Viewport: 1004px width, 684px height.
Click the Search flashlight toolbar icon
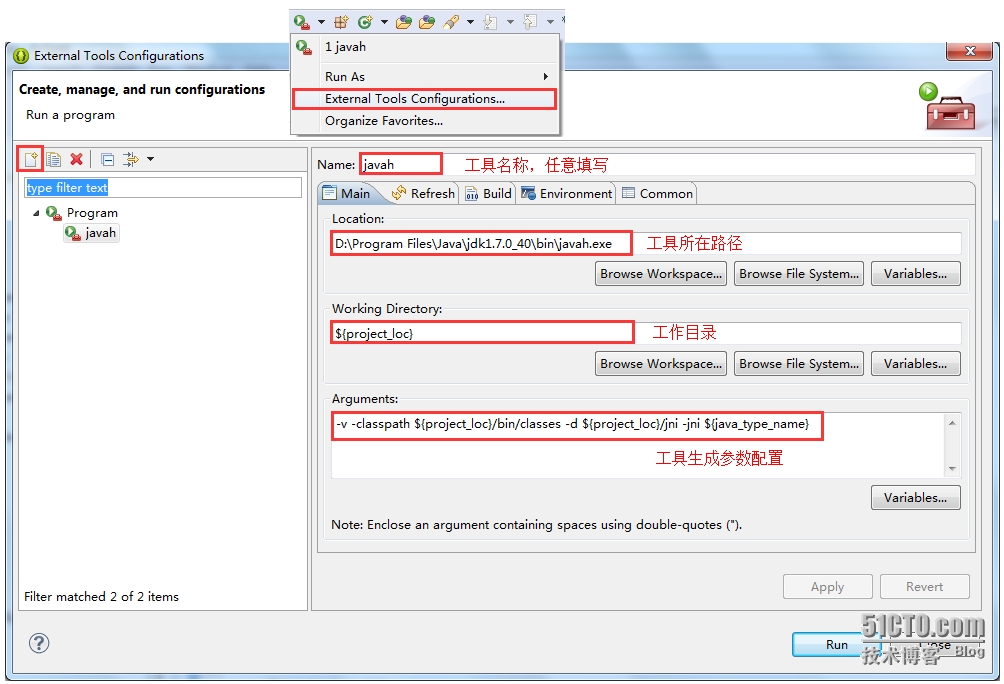(x=451, y=22)
